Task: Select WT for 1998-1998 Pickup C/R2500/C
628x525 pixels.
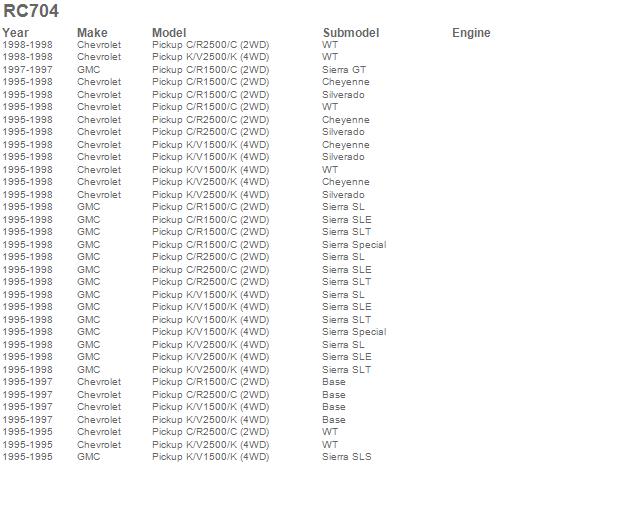Action: 330,45
